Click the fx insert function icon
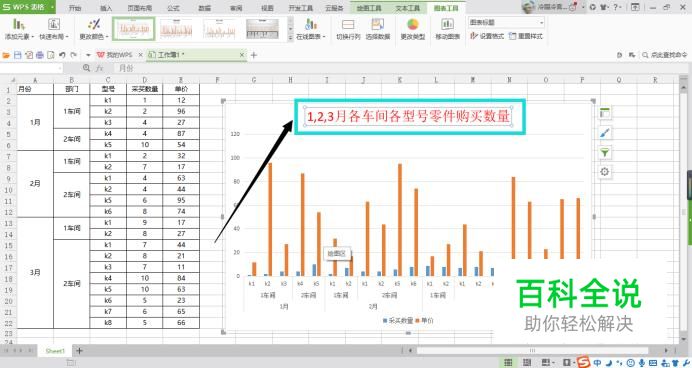The height and width of the screenshot is (368, 692). pos(99,68)
